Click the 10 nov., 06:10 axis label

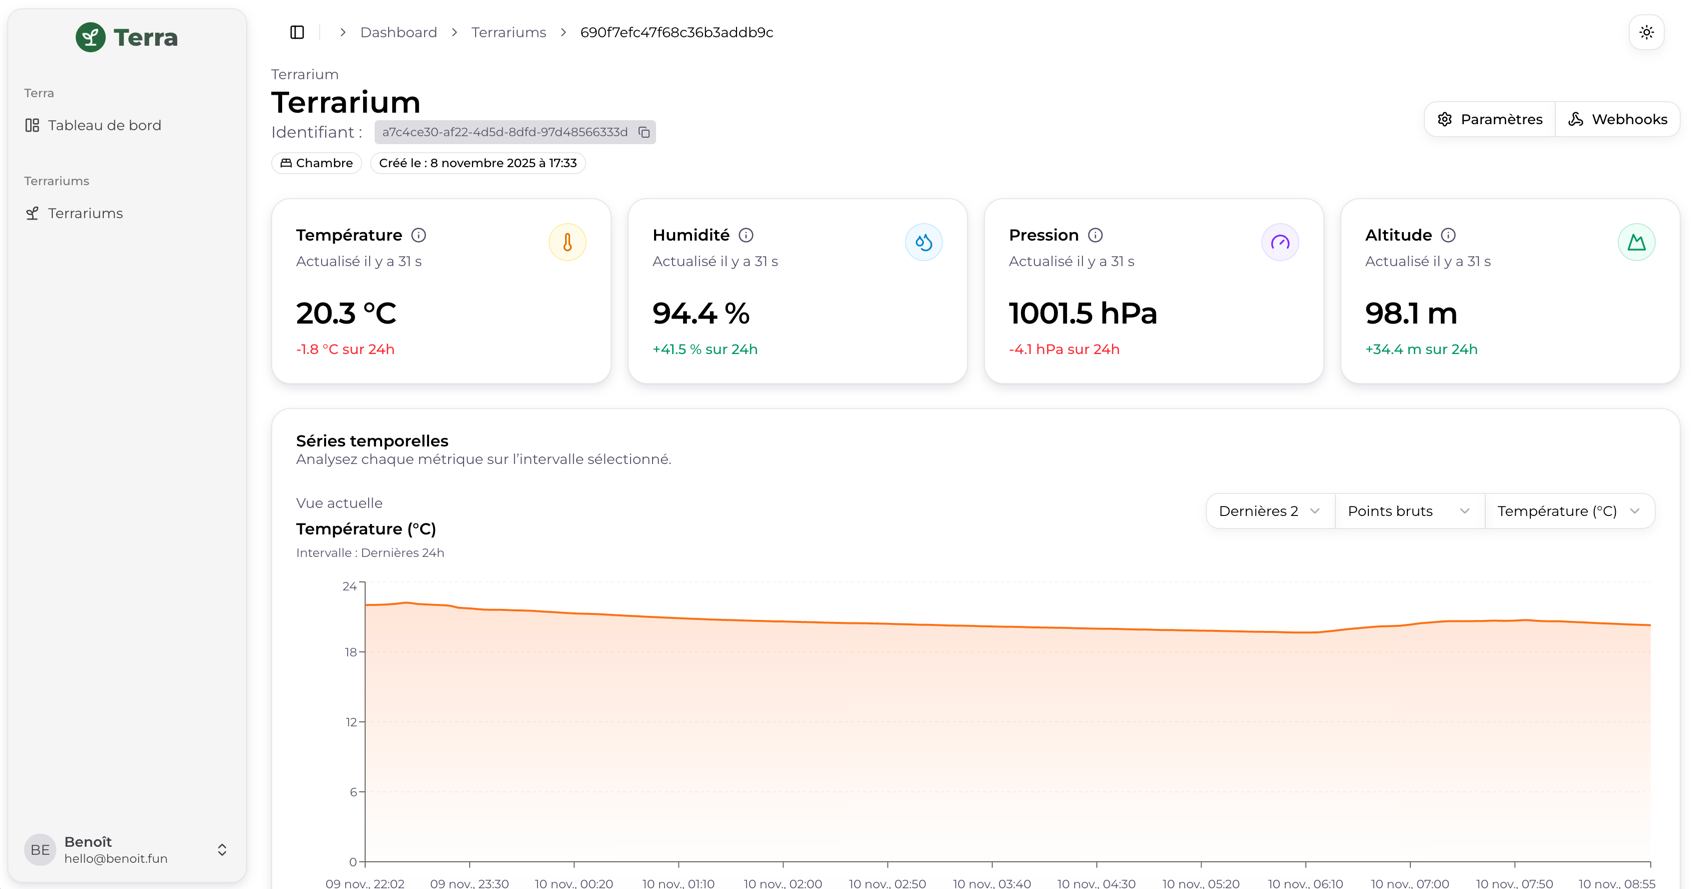point(1305,883)
